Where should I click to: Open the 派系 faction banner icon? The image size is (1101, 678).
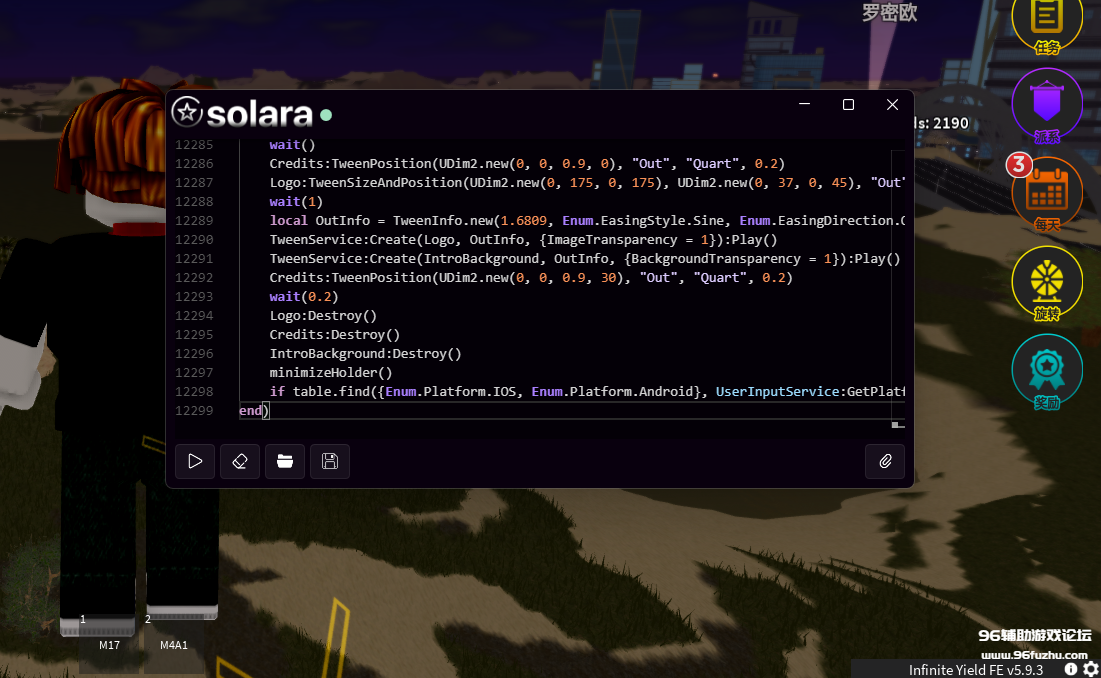[x=1047, y=105]
